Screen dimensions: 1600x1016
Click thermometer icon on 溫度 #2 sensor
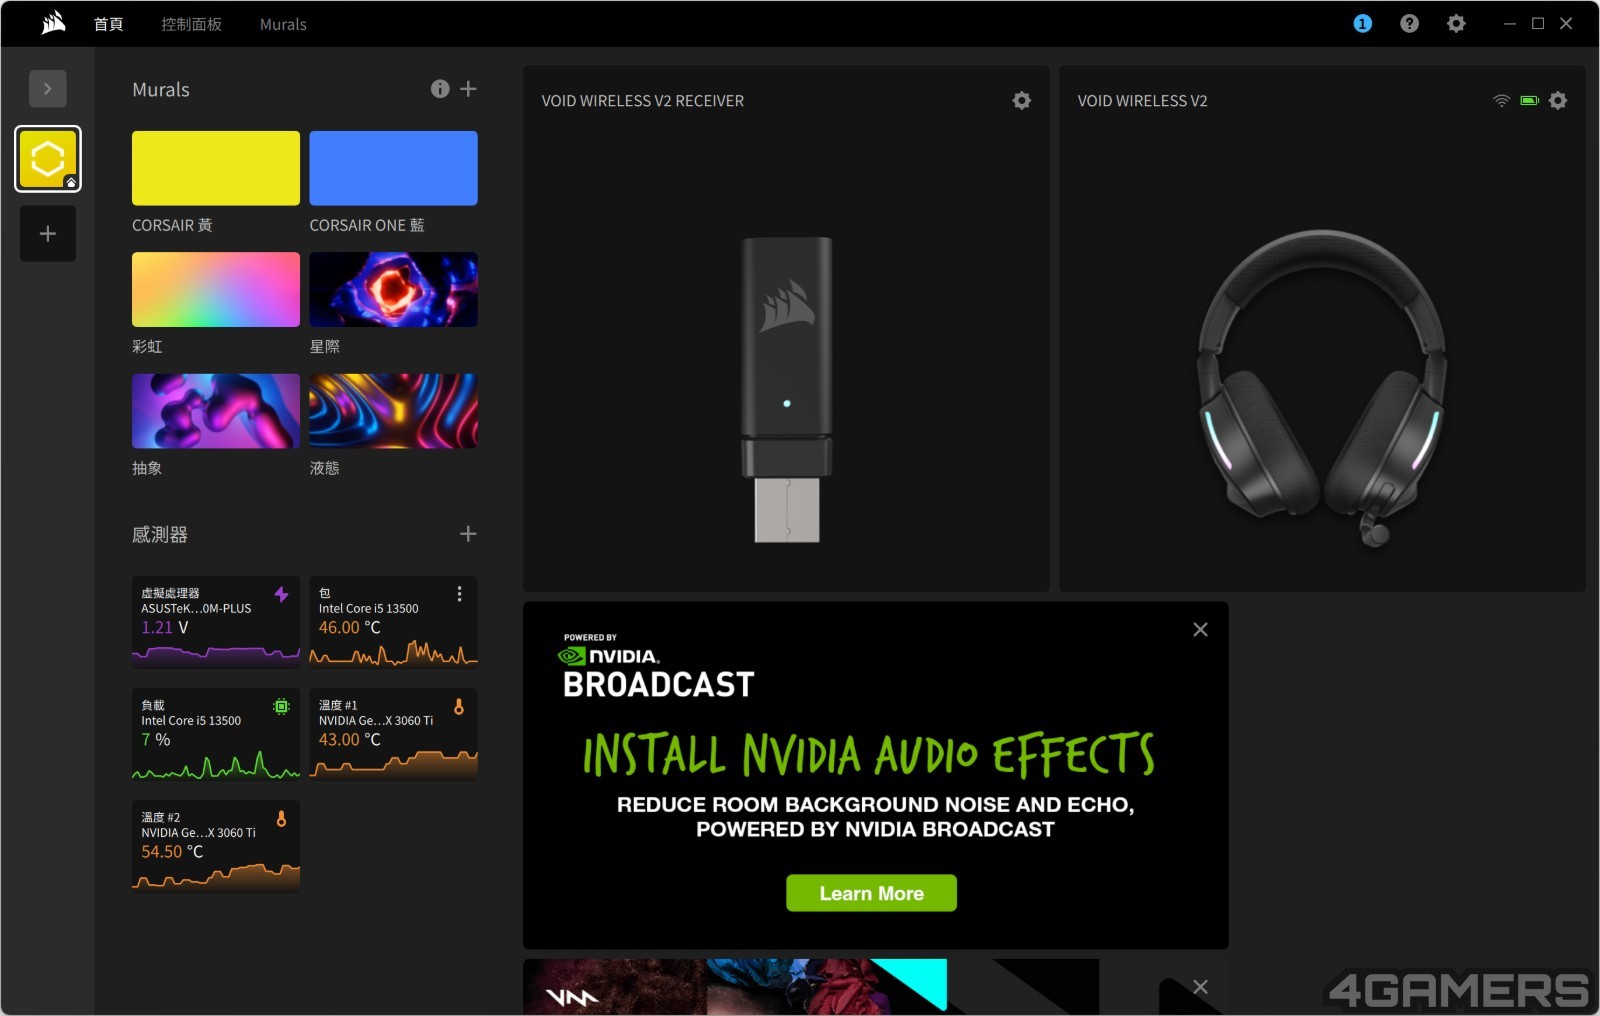(282, 818)
